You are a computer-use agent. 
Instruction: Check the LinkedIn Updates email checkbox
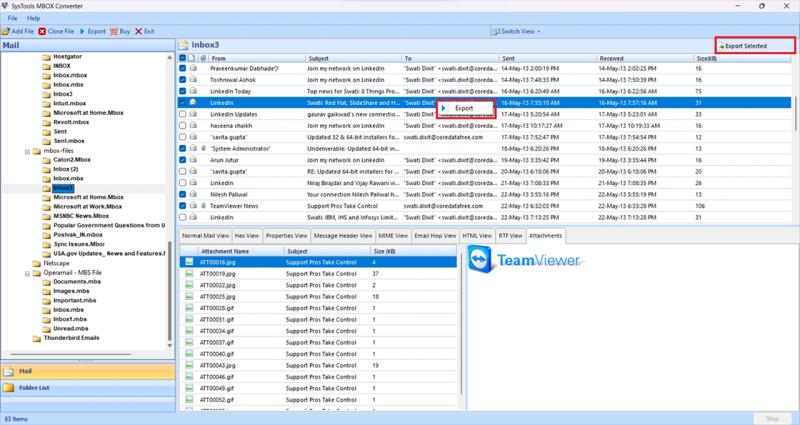pos(183,114)
